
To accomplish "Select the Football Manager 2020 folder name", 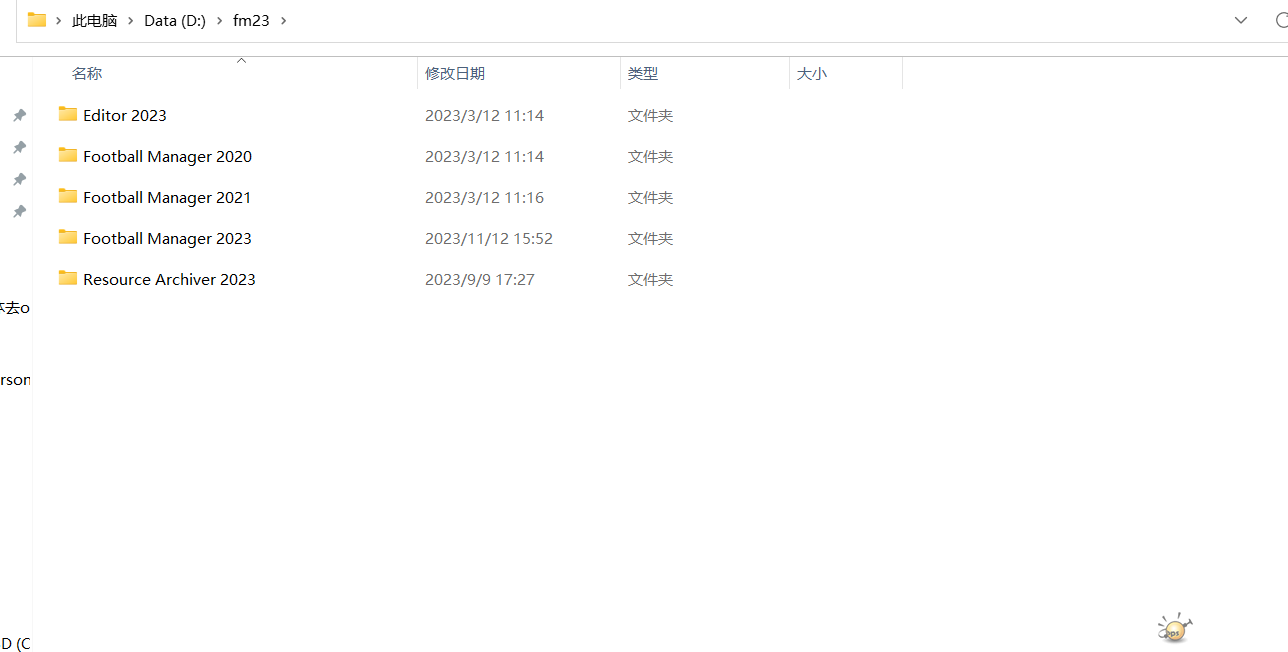I will tap(168, 156).
